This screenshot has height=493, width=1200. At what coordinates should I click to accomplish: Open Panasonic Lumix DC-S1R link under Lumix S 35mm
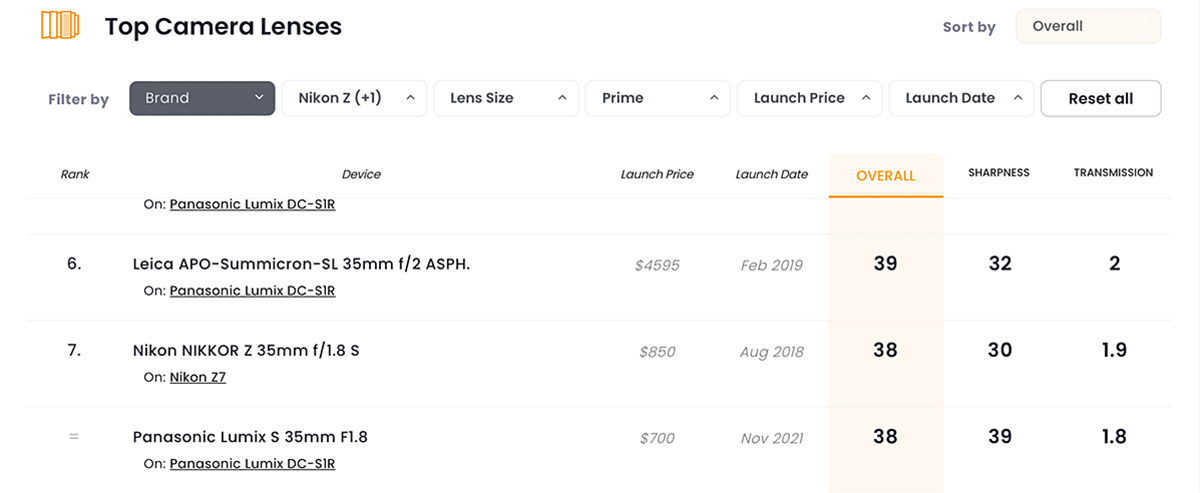pyautogui.click(x=252, y=464)
